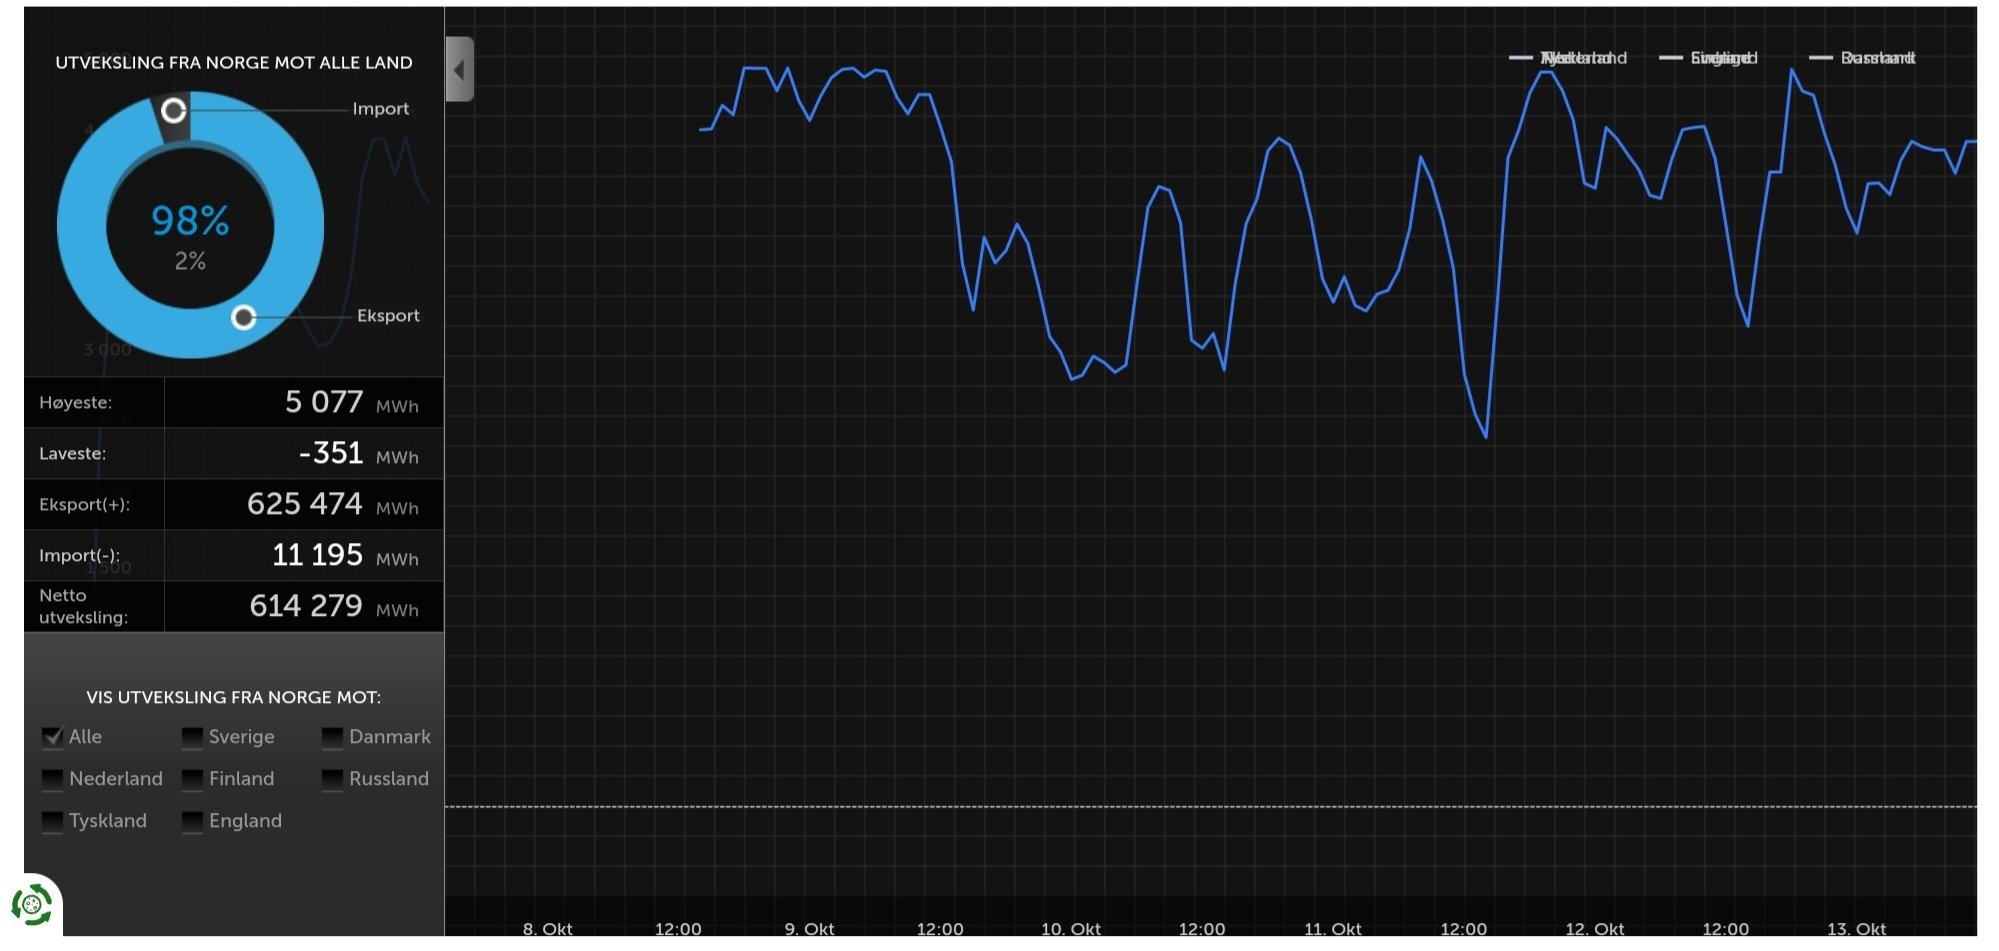The image size is (1999, 951).
Task: Click the Eksport label beside the donut
Action: [388, 315]
